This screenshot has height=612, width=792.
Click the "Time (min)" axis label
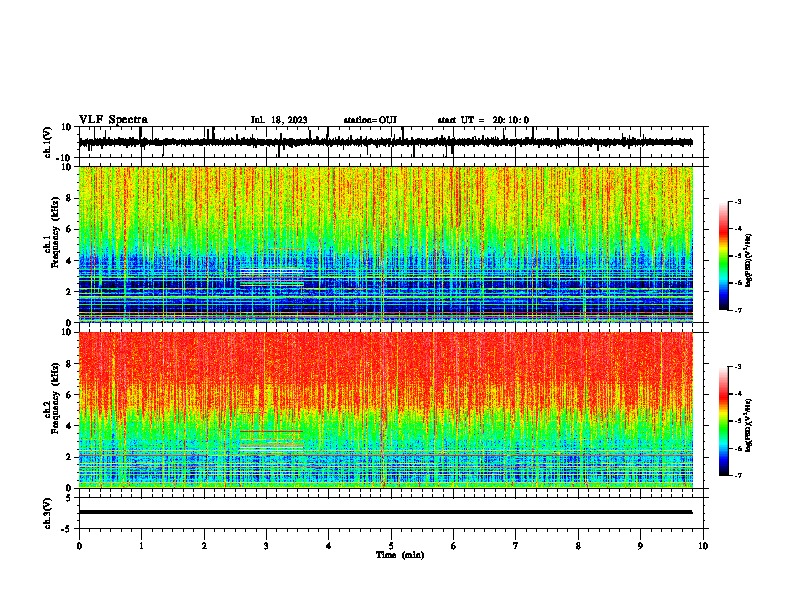tap(400, 555)
